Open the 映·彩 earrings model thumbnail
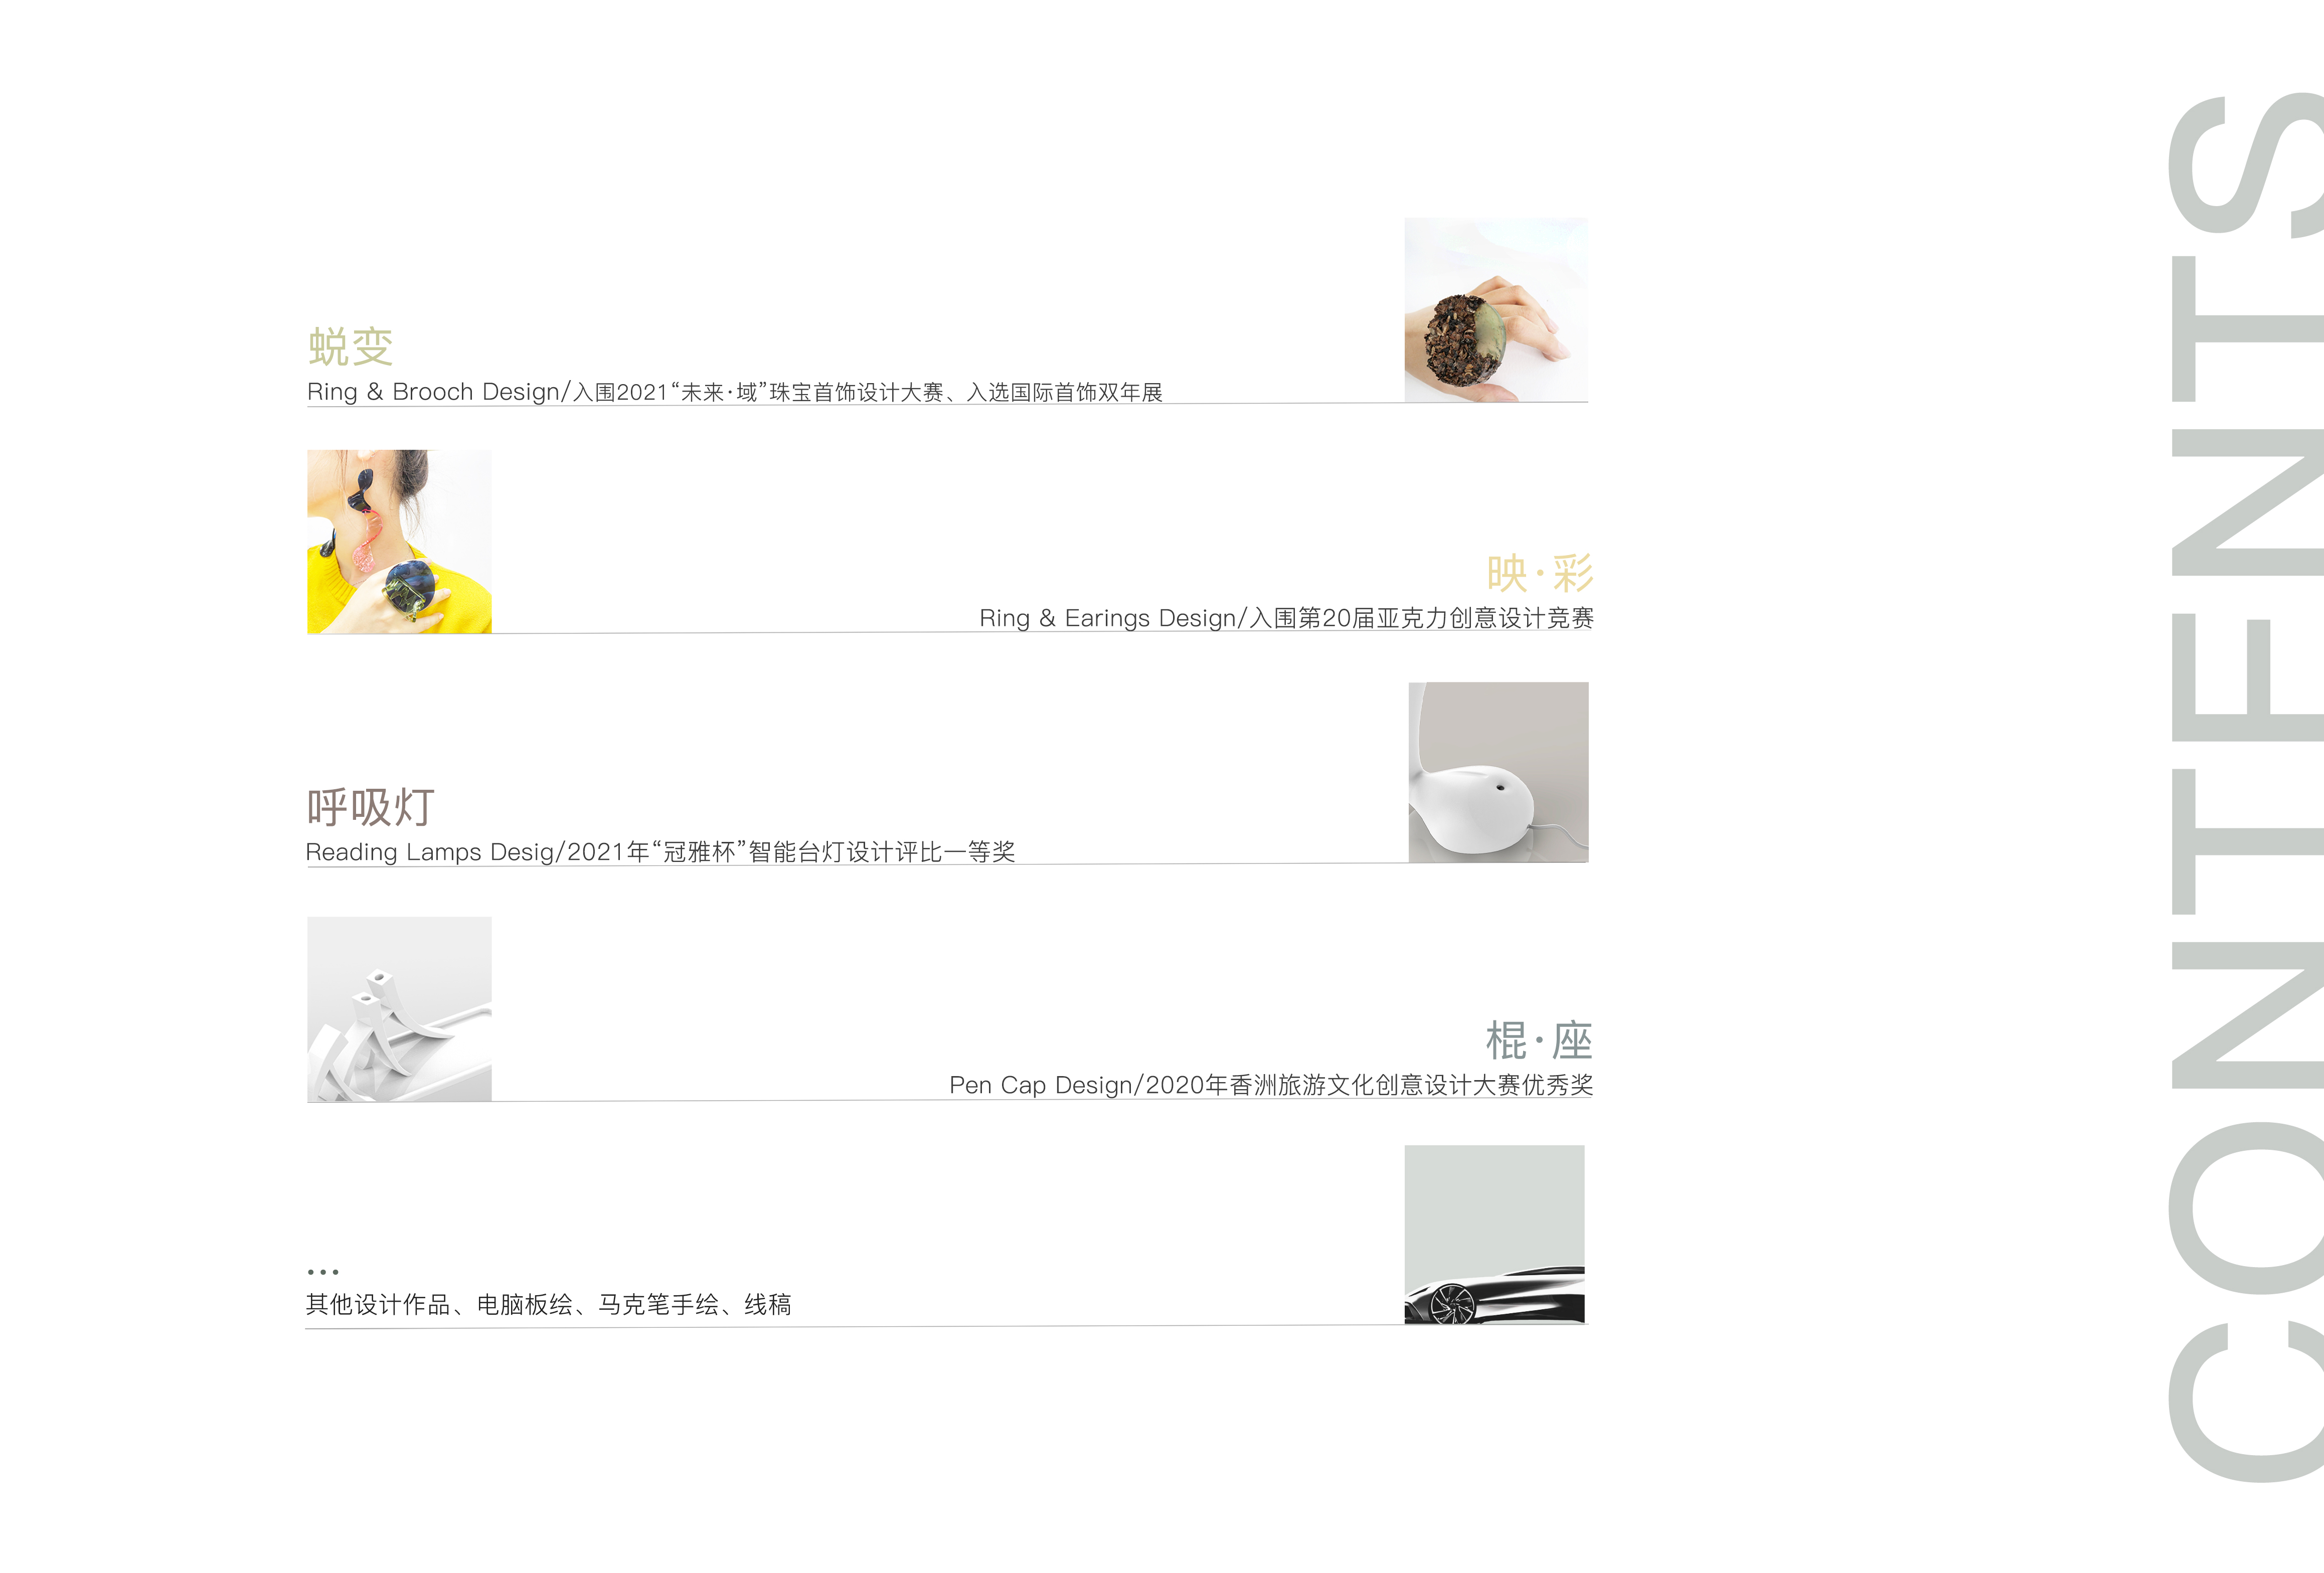This screenshot has height=1573, width=2324. pyautogui.click(x=399, y=541)
